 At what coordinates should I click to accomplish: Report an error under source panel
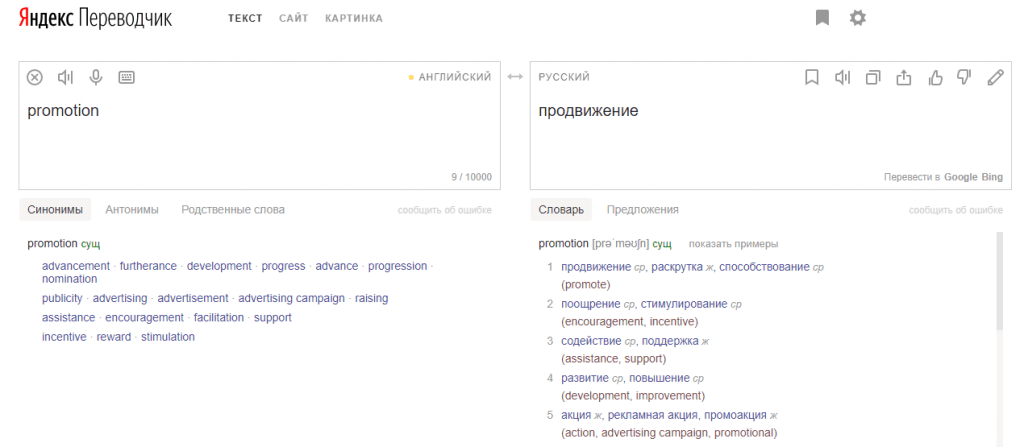[x=445, y=210]
